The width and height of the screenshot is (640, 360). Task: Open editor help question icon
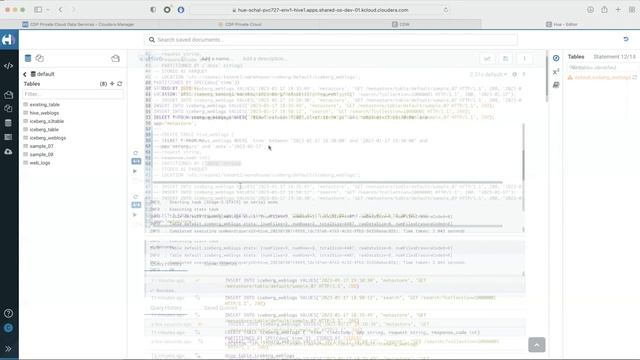point(524,75)
